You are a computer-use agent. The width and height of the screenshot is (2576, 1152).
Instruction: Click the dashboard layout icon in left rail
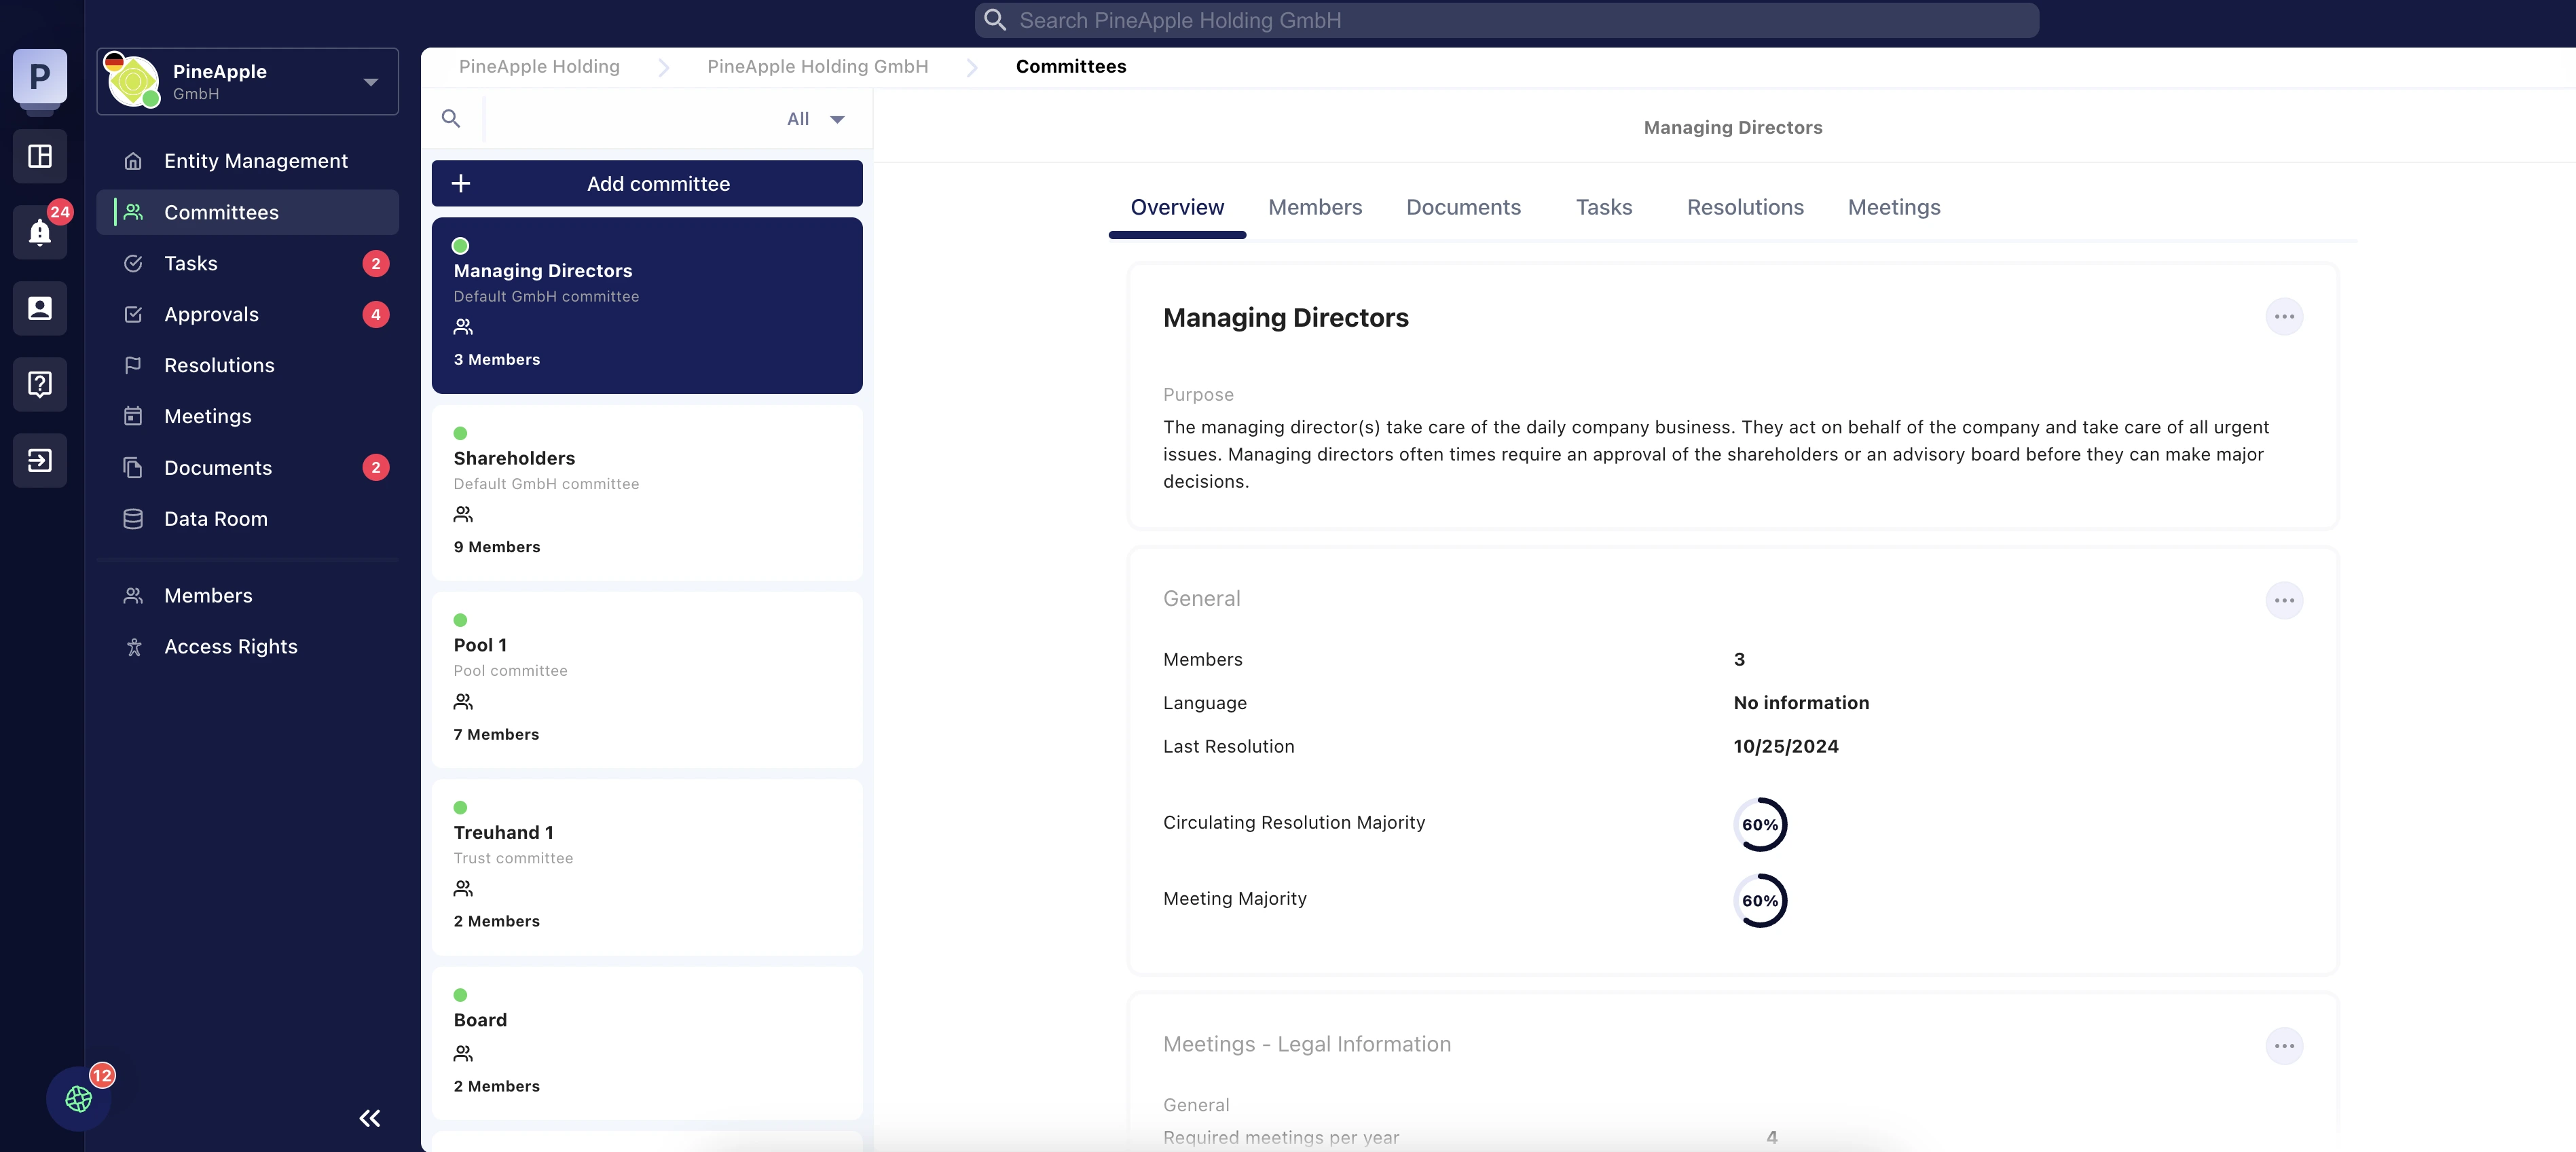(x=40, y=156)
